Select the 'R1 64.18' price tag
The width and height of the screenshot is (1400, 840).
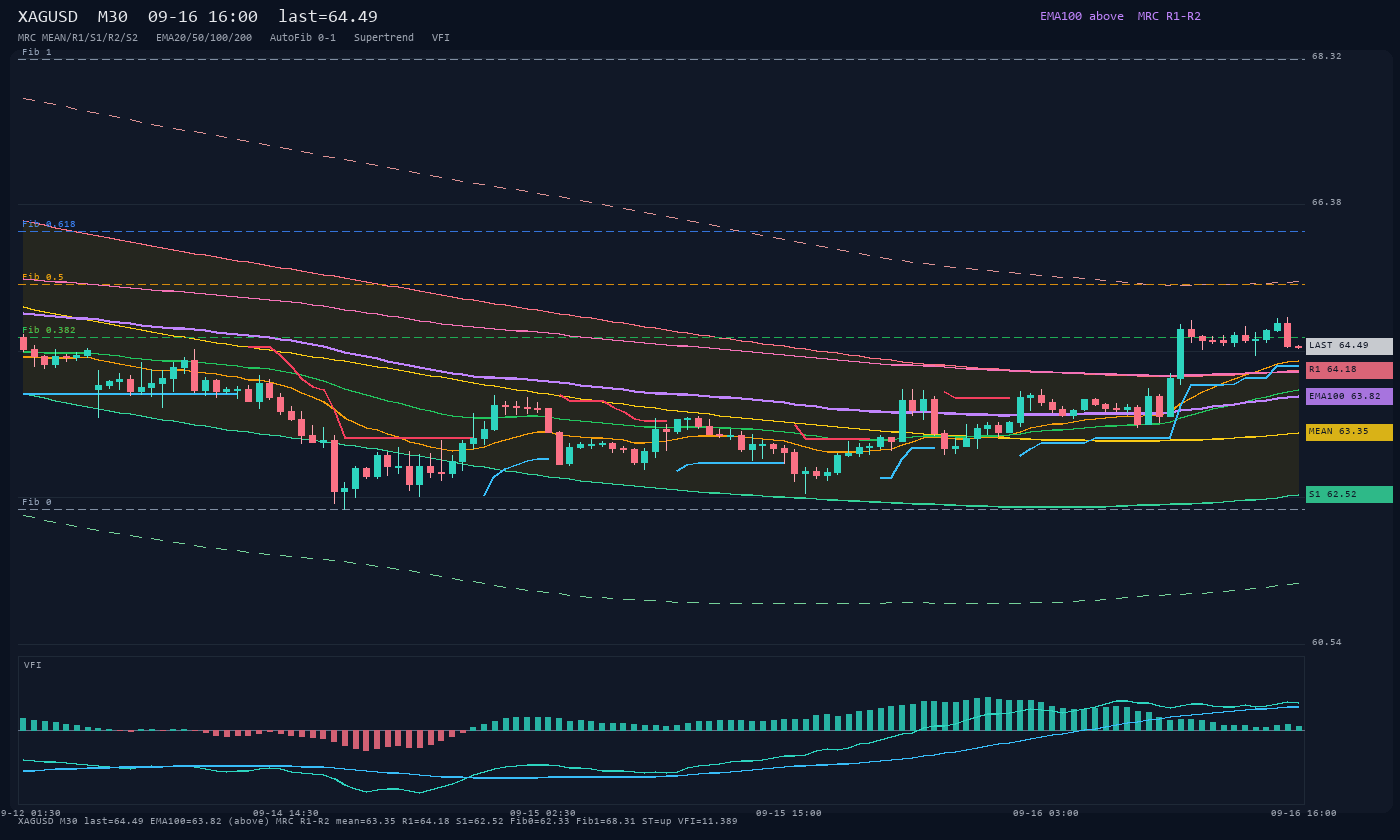click(x=1349, y=370)
